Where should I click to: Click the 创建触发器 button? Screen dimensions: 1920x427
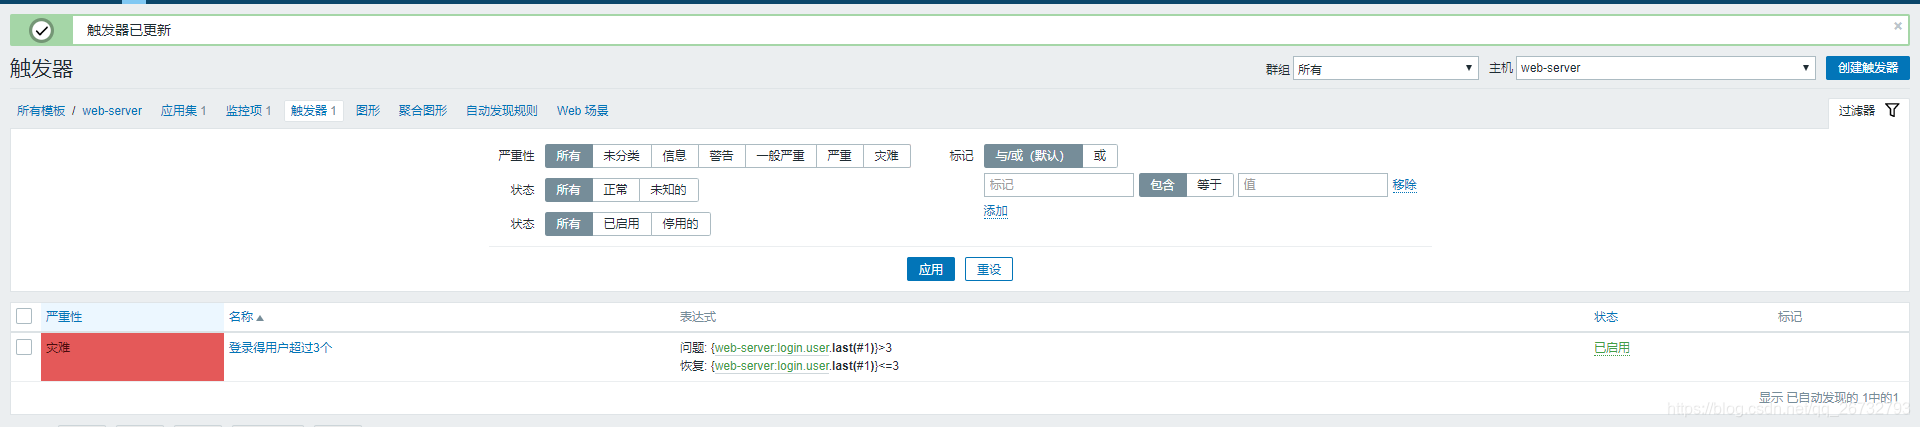click(1867, 68)
